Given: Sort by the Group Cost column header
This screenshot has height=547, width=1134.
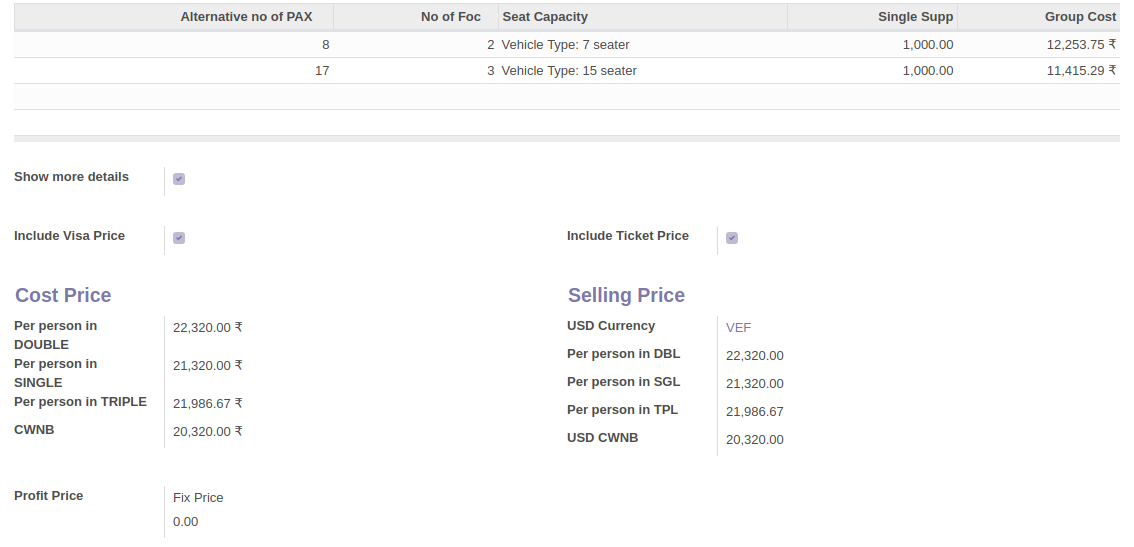Looking at the screenshot, I should [1080, 17].
